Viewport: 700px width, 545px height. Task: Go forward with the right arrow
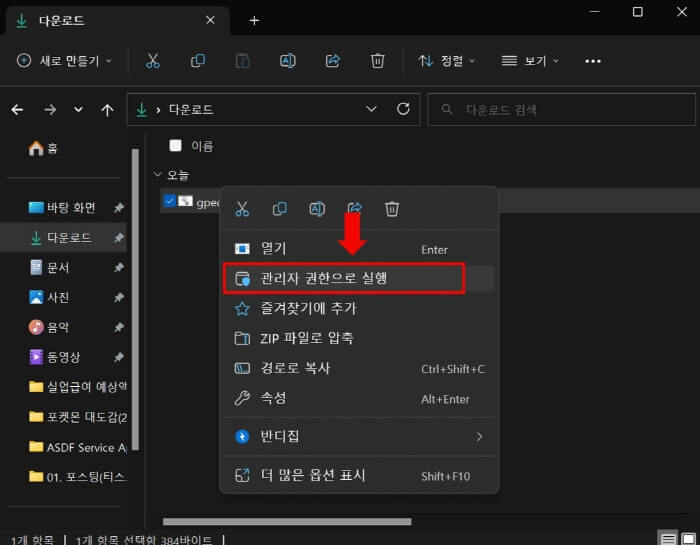(x=50, y=109)
